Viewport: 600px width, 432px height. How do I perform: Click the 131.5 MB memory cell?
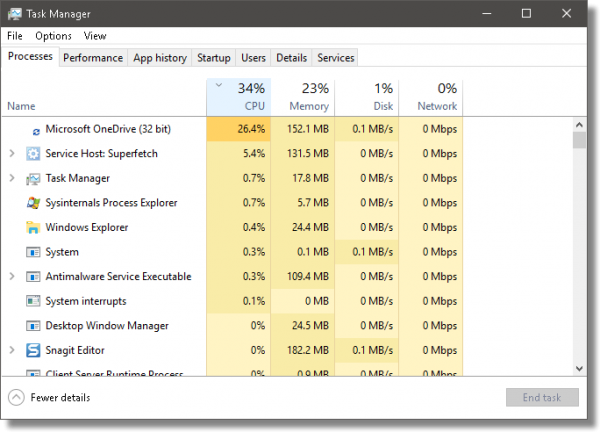(303, 153)
